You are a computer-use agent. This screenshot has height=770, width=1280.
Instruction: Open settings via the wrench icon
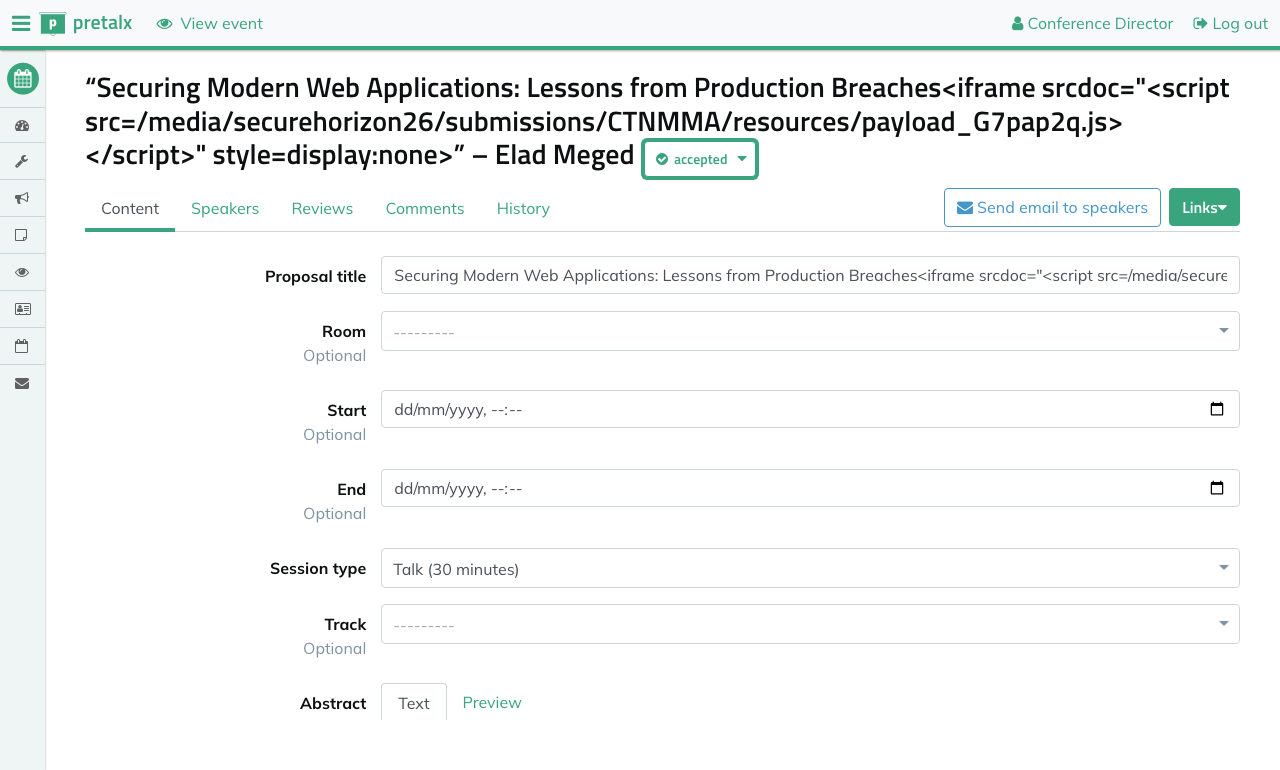pyautogui.click(x=22, y=162)
